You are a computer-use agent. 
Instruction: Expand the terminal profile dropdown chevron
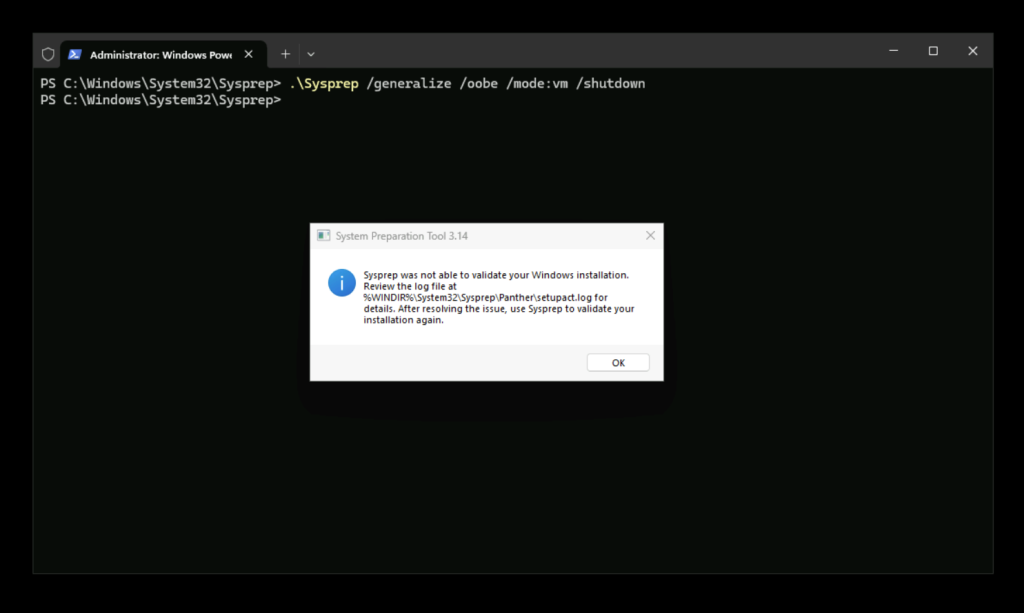(311, 54)
